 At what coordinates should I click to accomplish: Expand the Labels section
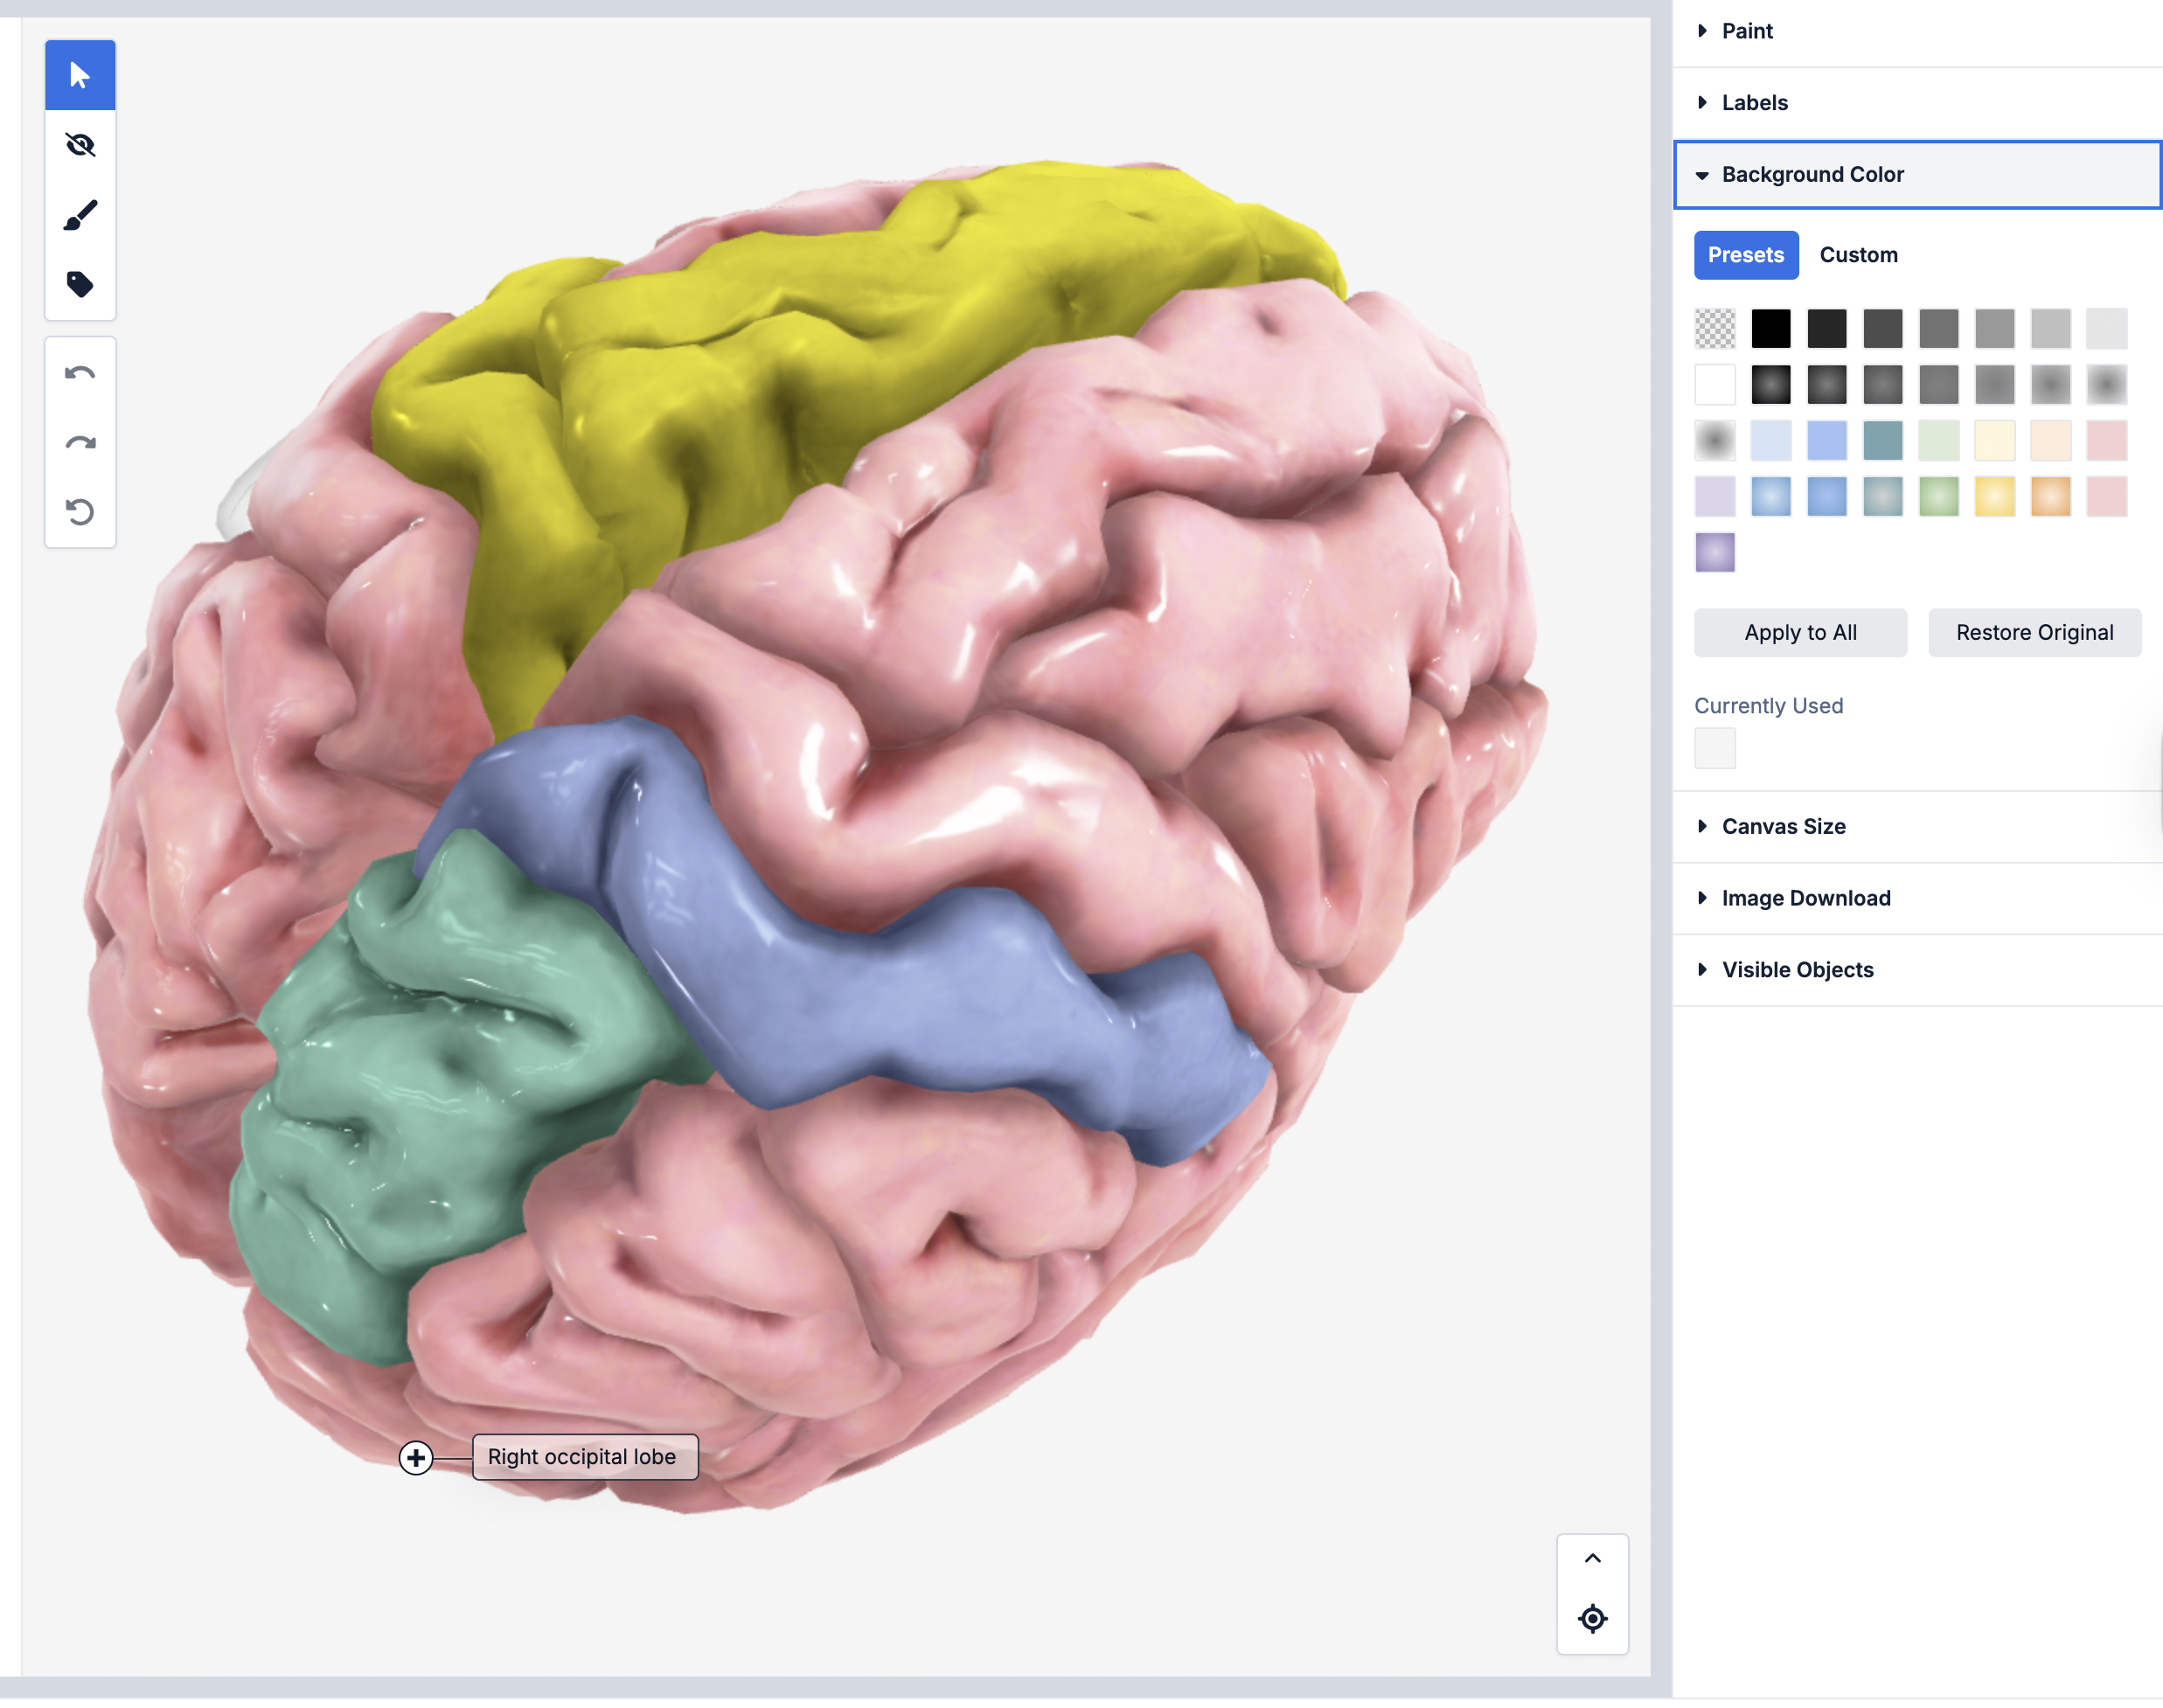click(1917, 102)
